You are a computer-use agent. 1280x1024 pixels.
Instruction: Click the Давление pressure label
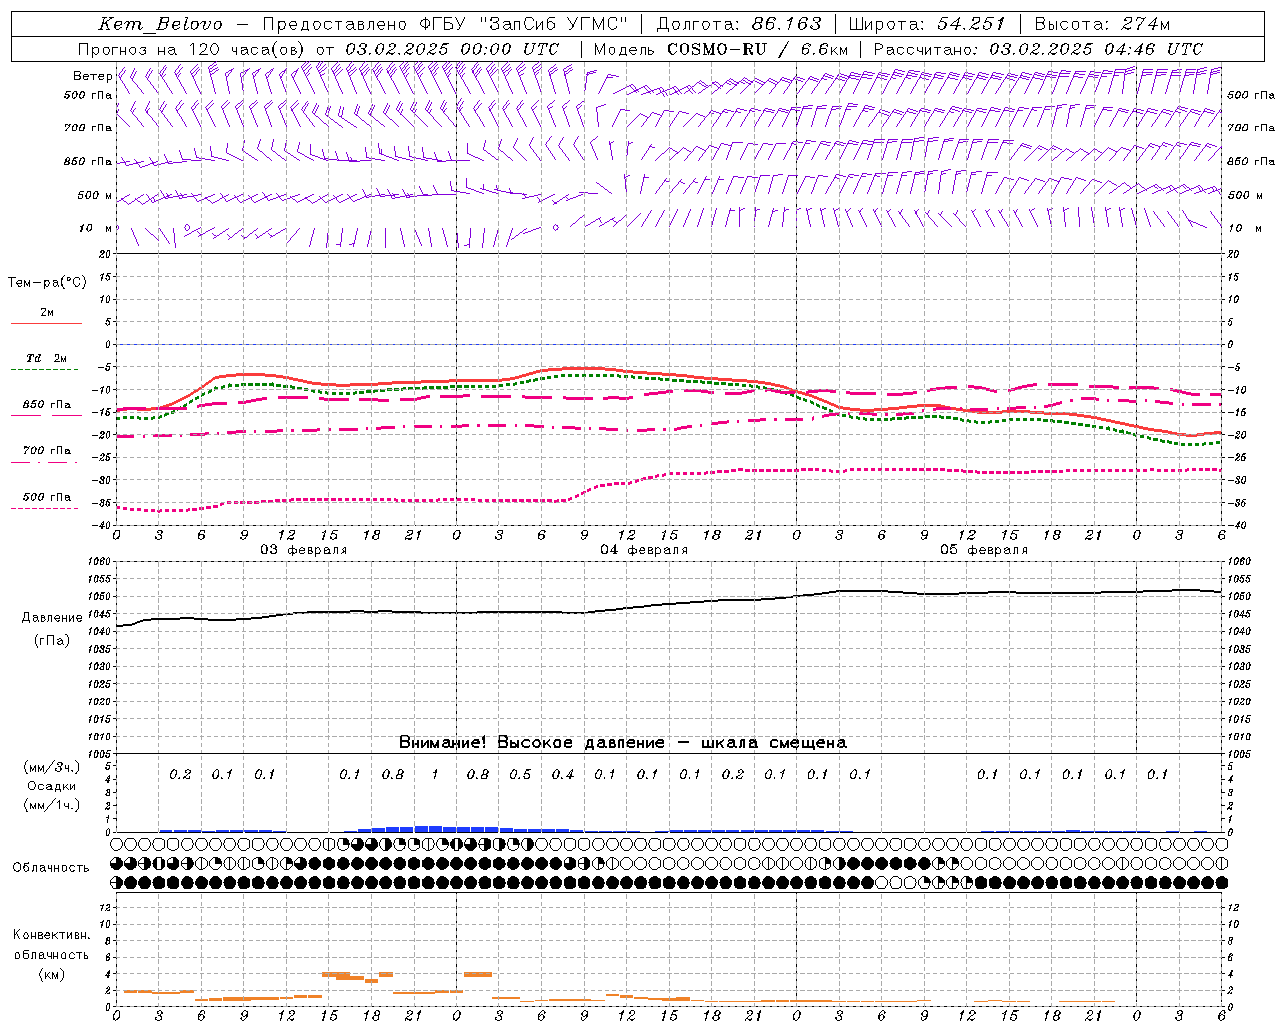coord(52,618)
